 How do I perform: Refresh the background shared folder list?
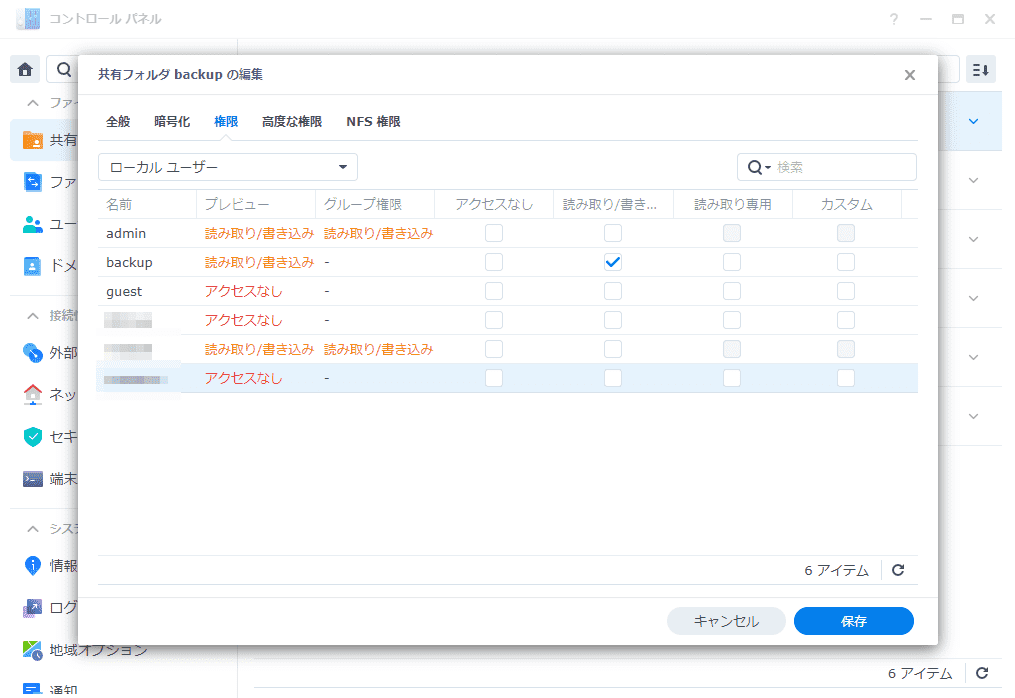tap(982, 673)
